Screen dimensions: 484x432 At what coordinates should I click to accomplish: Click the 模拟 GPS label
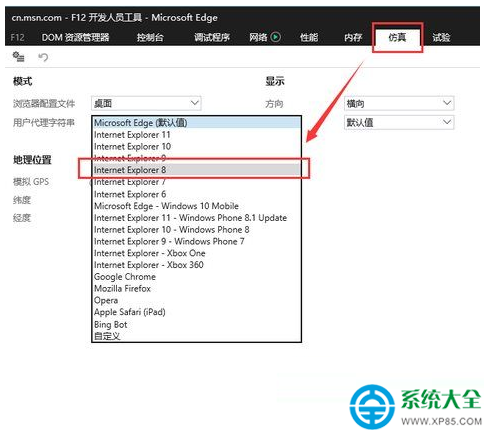pos(31,182)
